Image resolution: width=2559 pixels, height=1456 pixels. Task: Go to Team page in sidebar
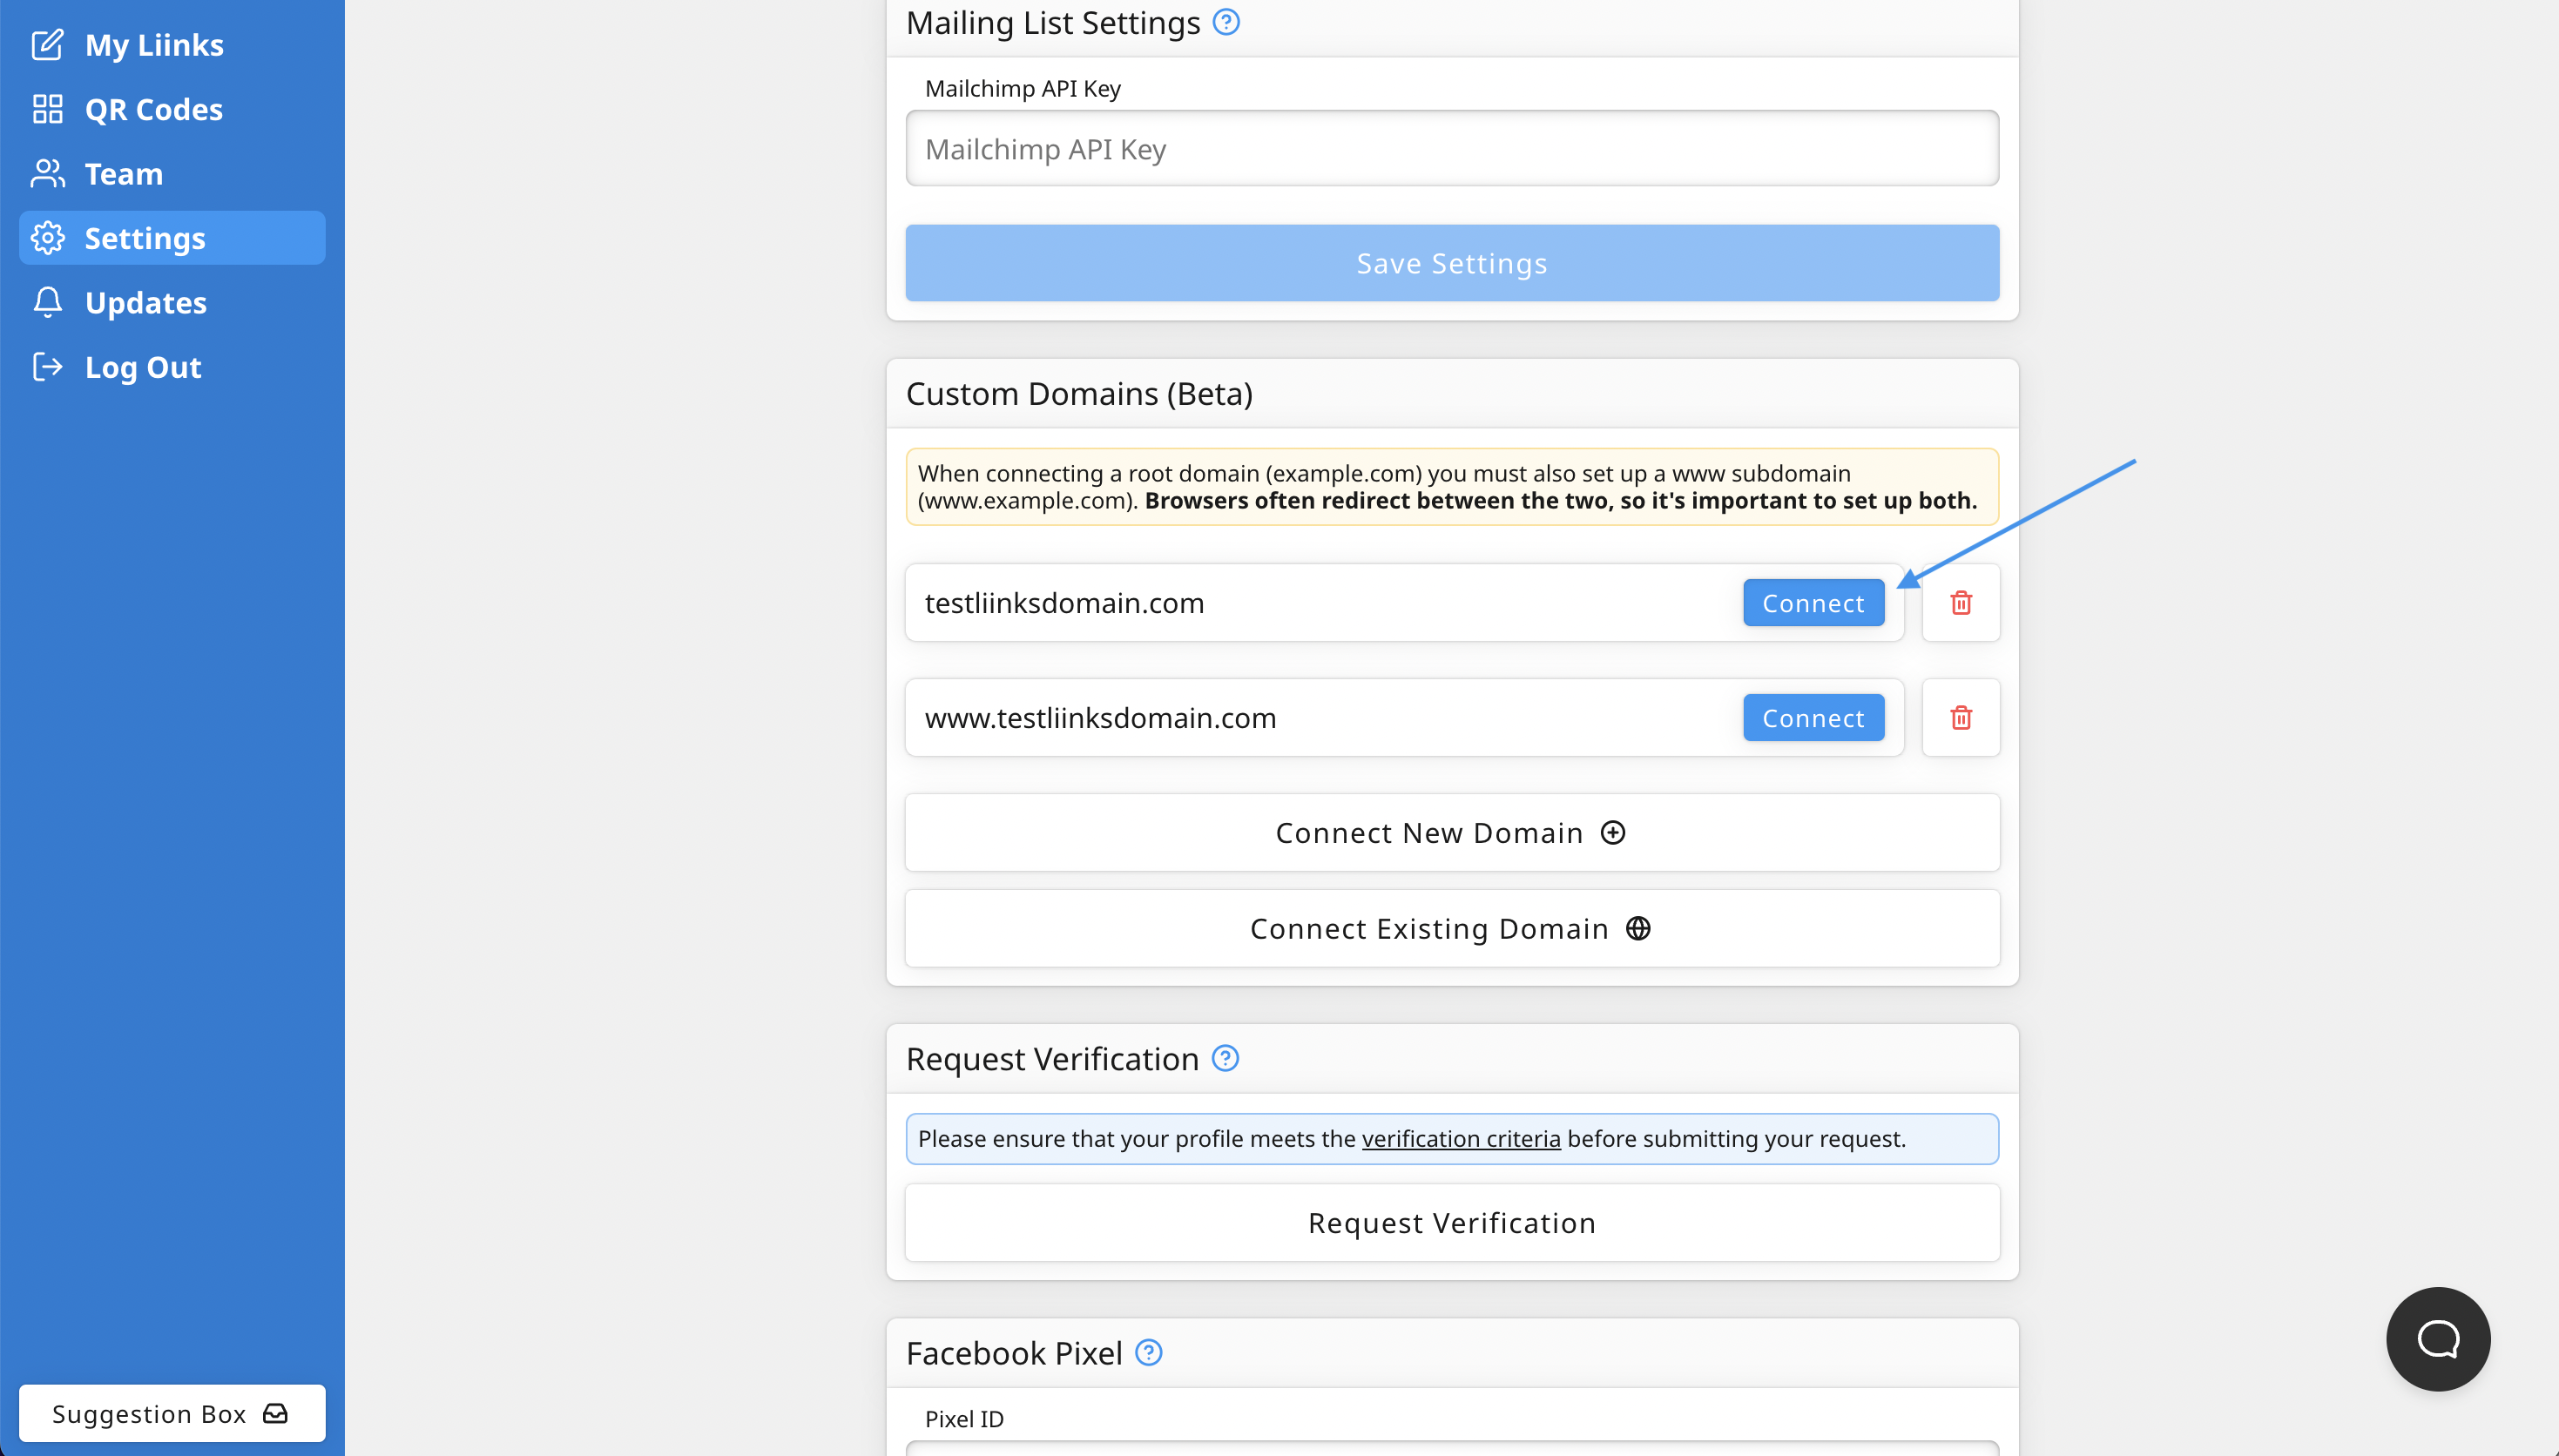123,174
